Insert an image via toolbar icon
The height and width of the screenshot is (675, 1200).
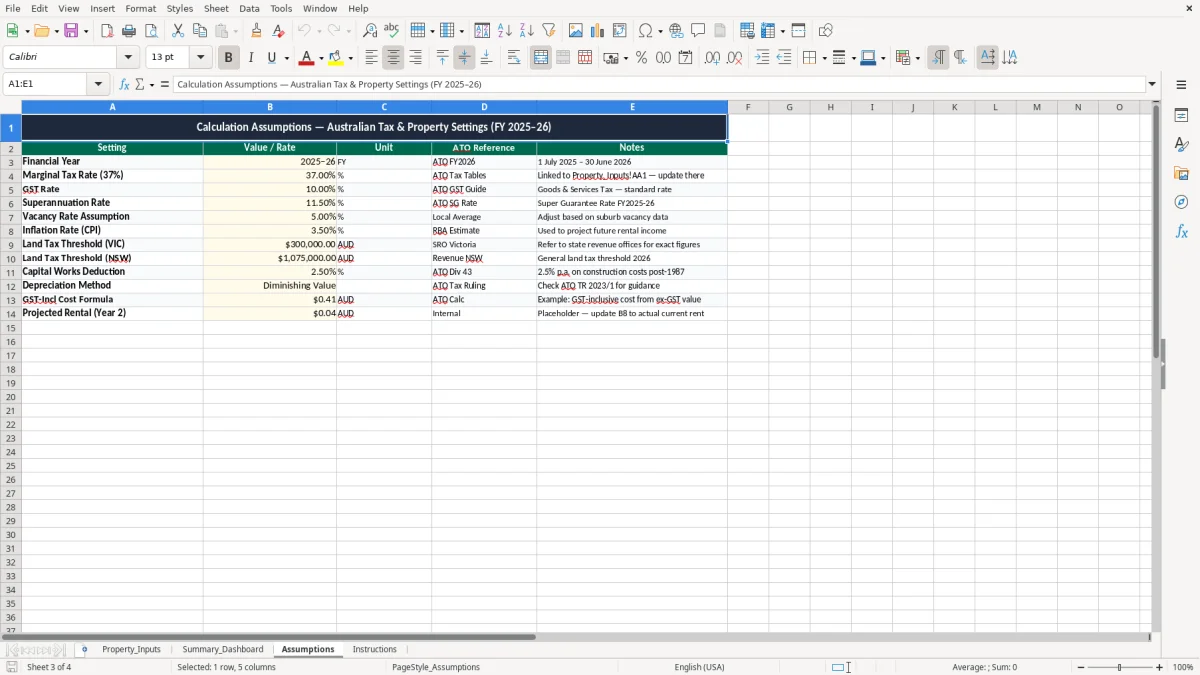coord(576,31)
